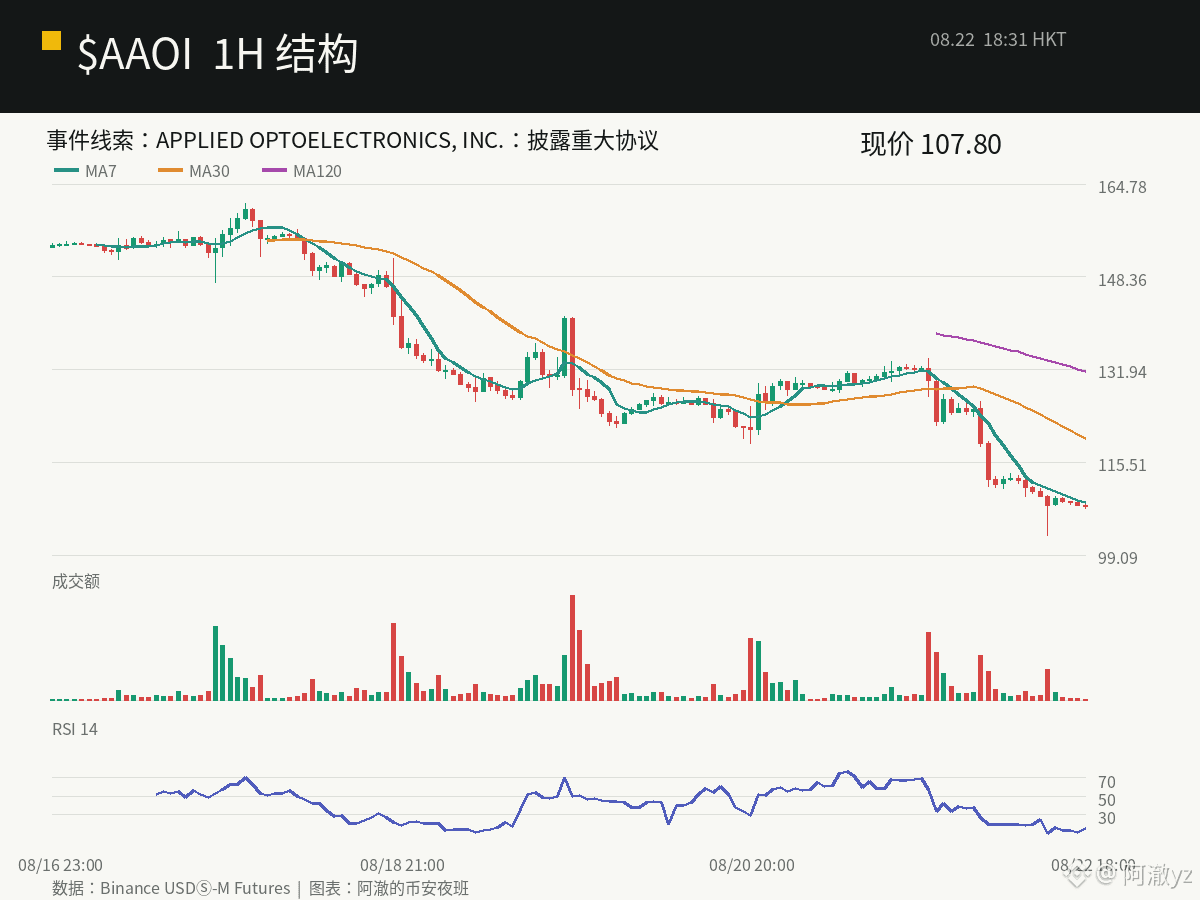The image size is (1200, 900).
Task: Click the purple MA120 line's left end
Action: [x=938, y=333]
